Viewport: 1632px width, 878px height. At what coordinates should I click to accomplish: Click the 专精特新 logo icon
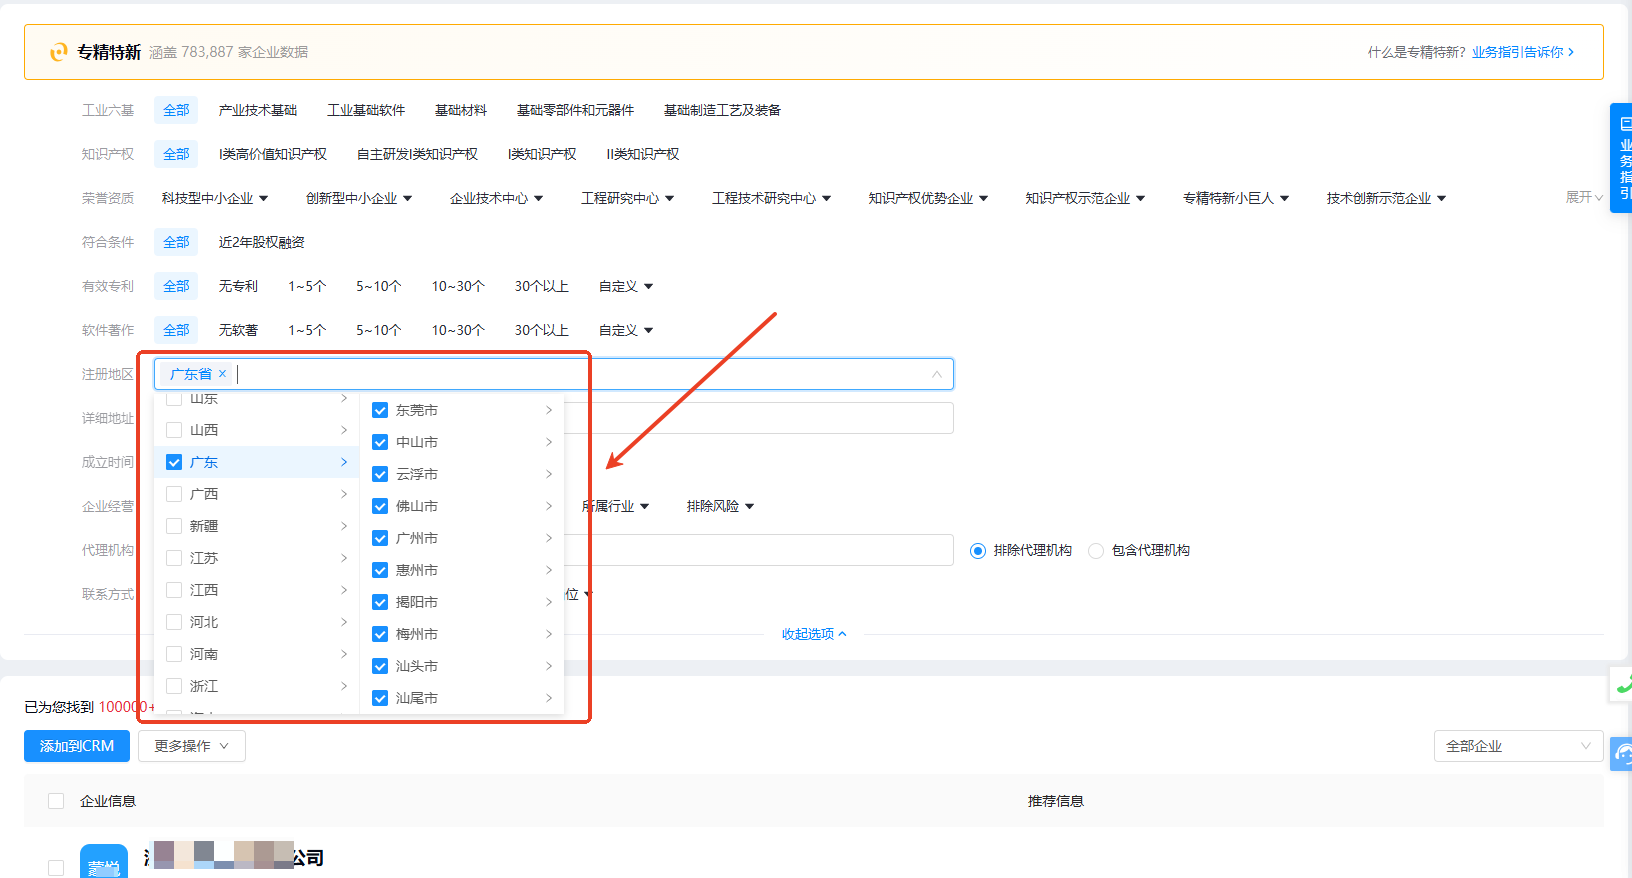click(x=59, y=52)
